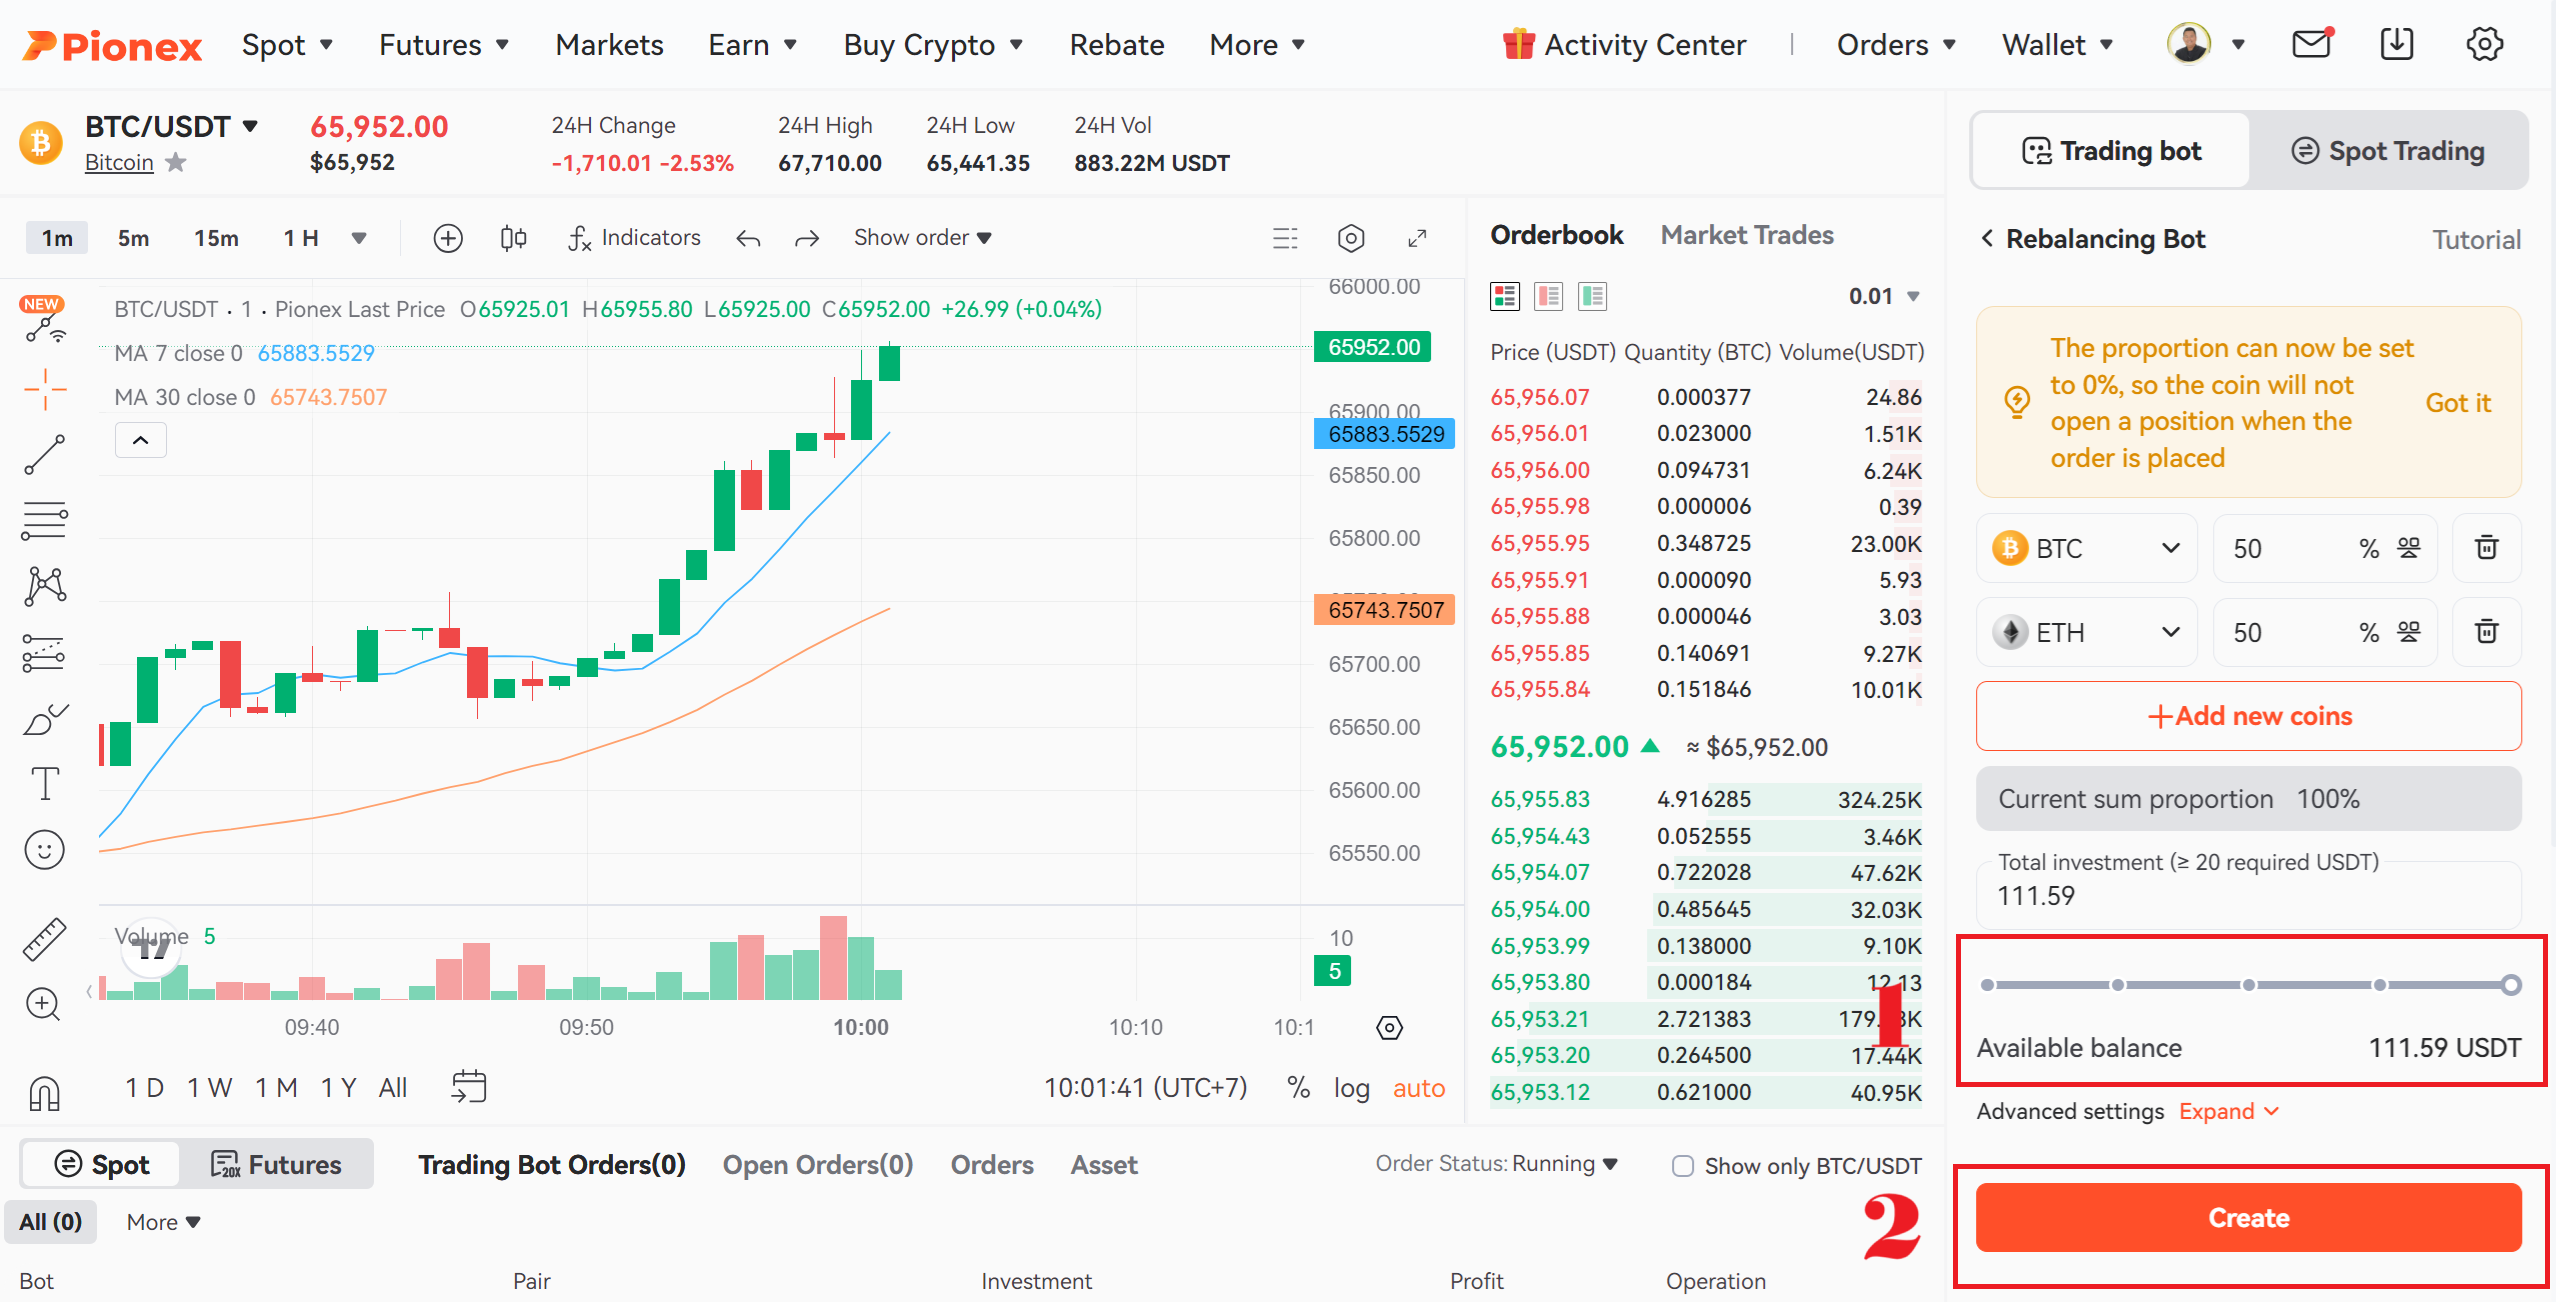2556x1302 pixels.
Task: Favorite Bitcoin with the star icon
Action: (176, 162)
